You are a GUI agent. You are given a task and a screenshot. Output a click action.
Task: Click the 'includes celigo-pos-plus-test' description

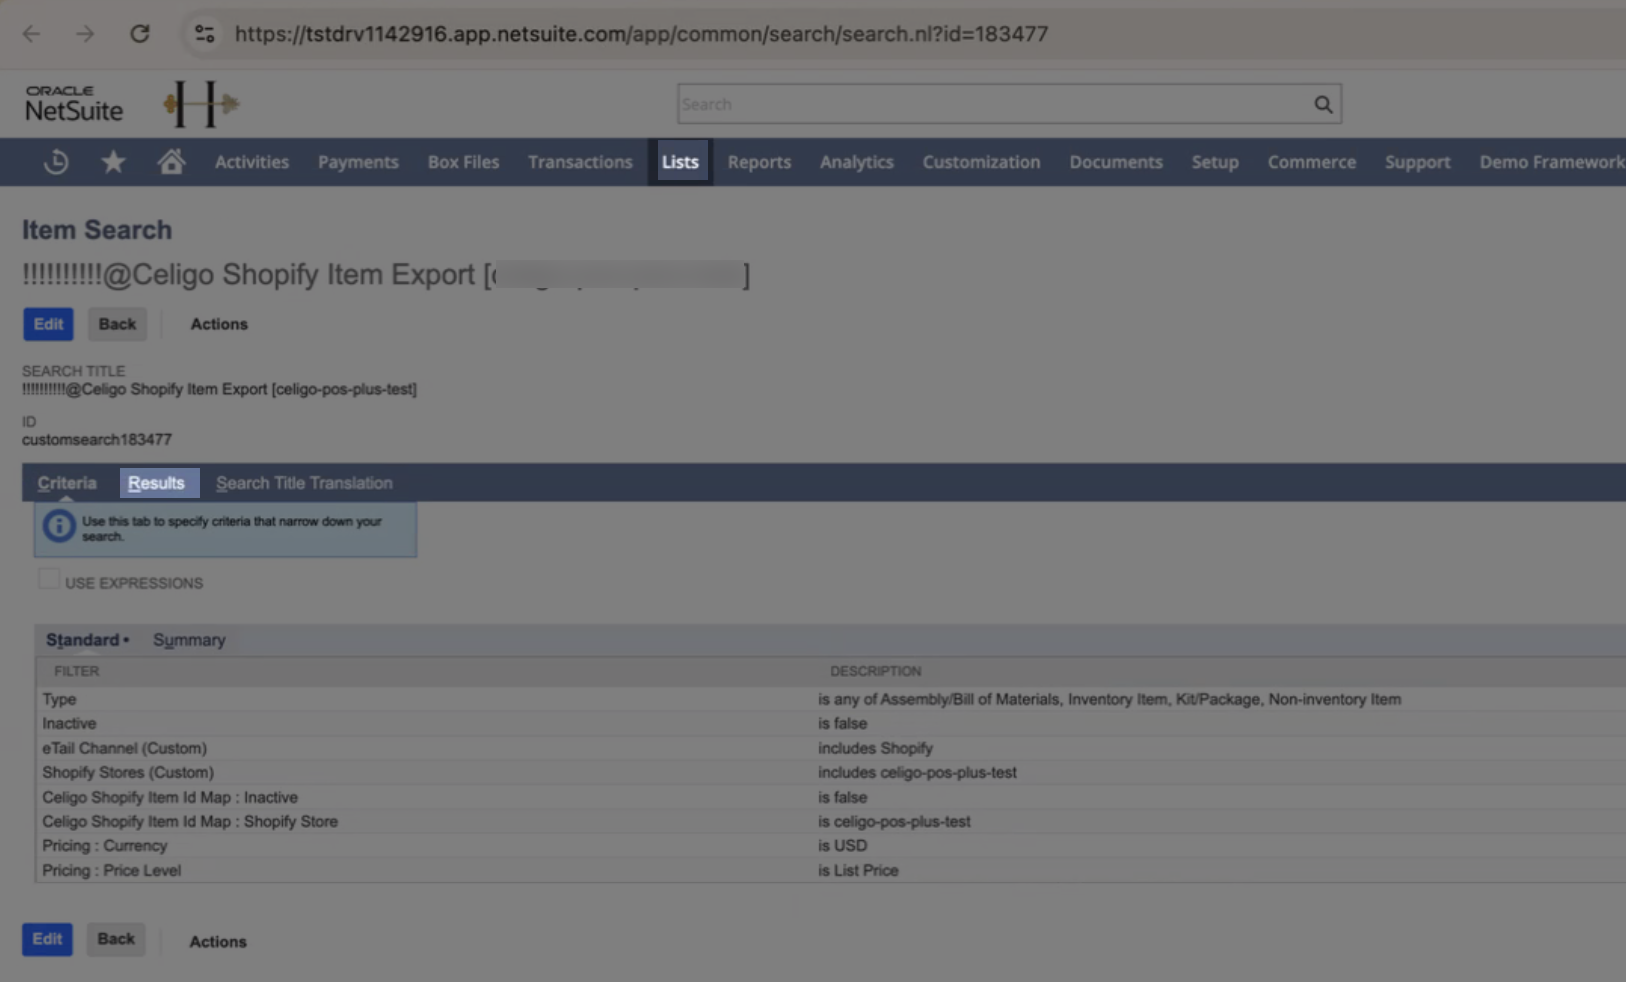coord(917,772)
